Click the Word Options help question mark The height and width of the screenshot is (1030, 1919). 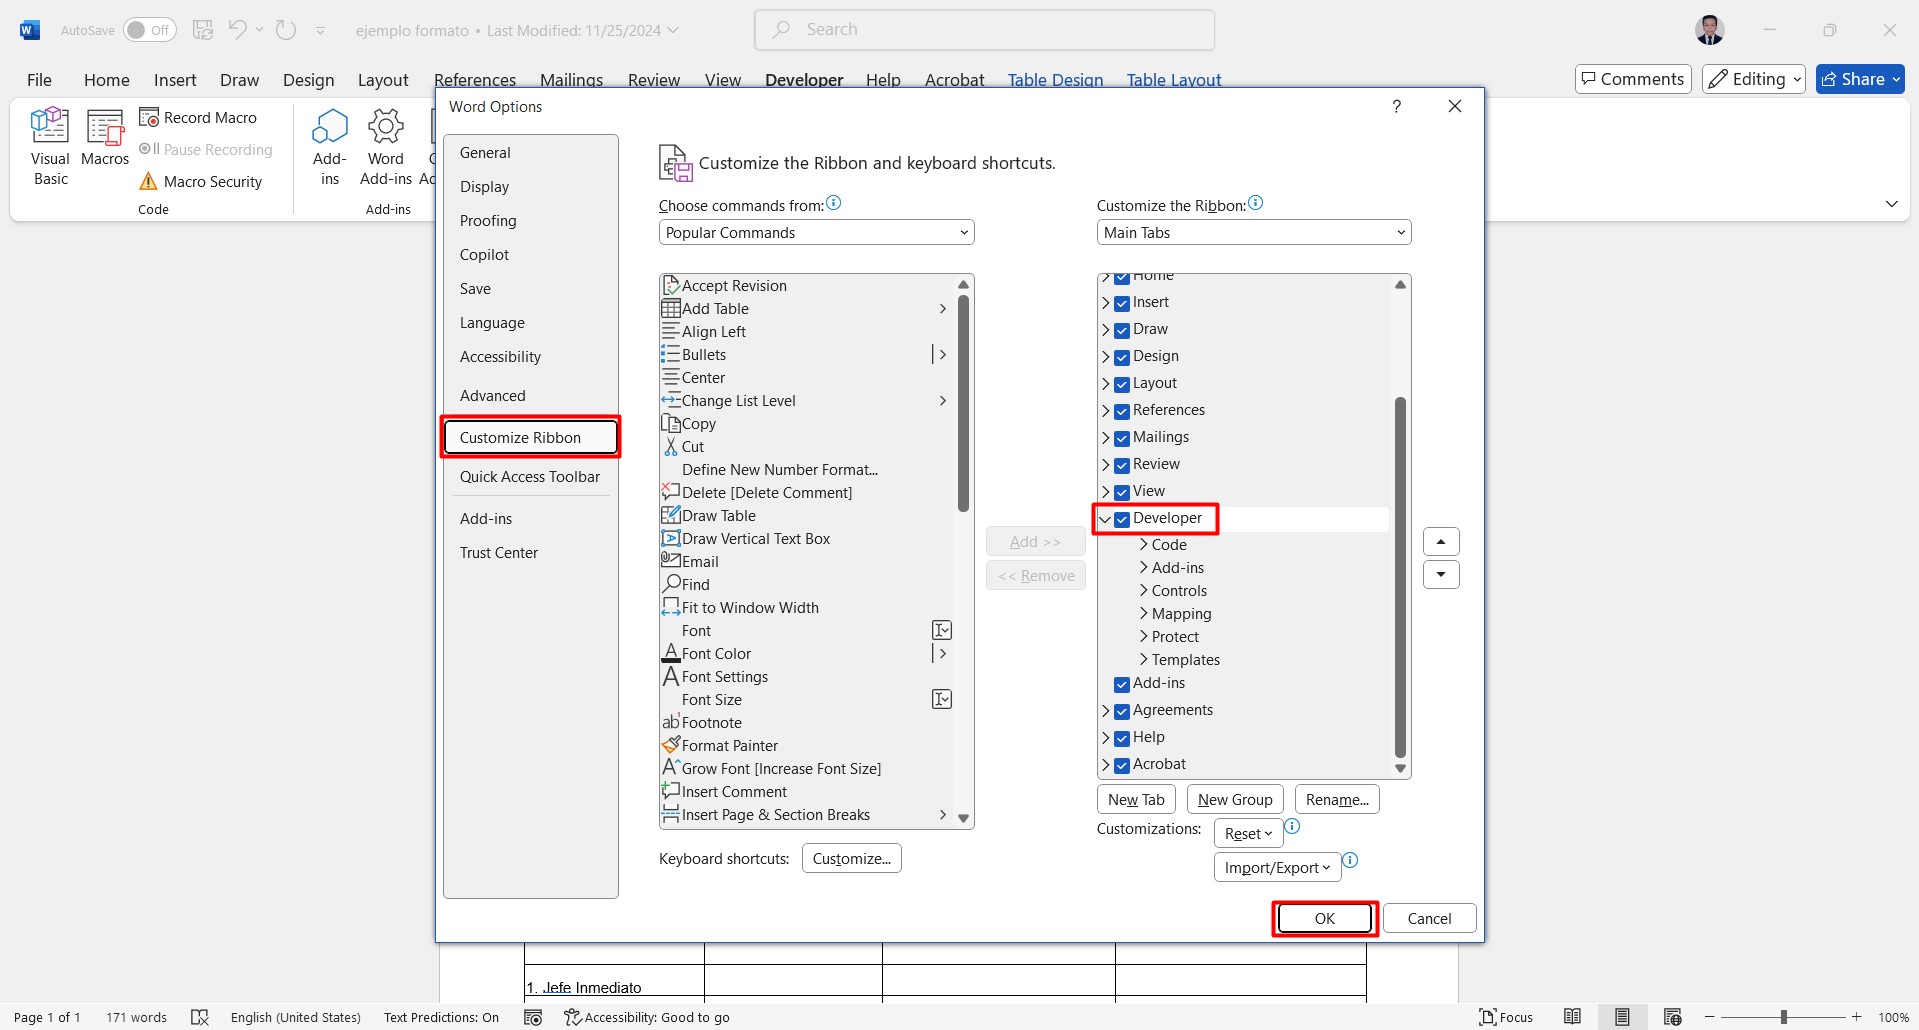pyautogui.click(x=1397, y=106)
